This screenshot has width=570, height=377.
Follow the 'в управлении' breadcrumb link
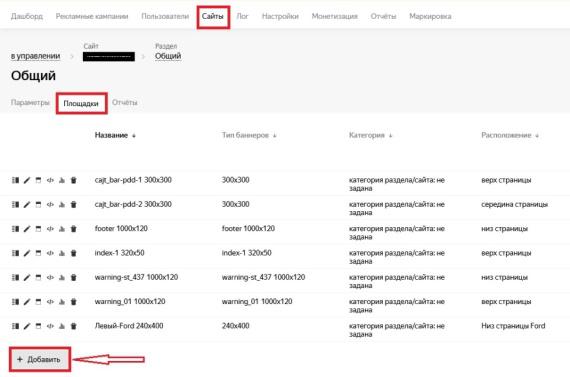(35, 56)
